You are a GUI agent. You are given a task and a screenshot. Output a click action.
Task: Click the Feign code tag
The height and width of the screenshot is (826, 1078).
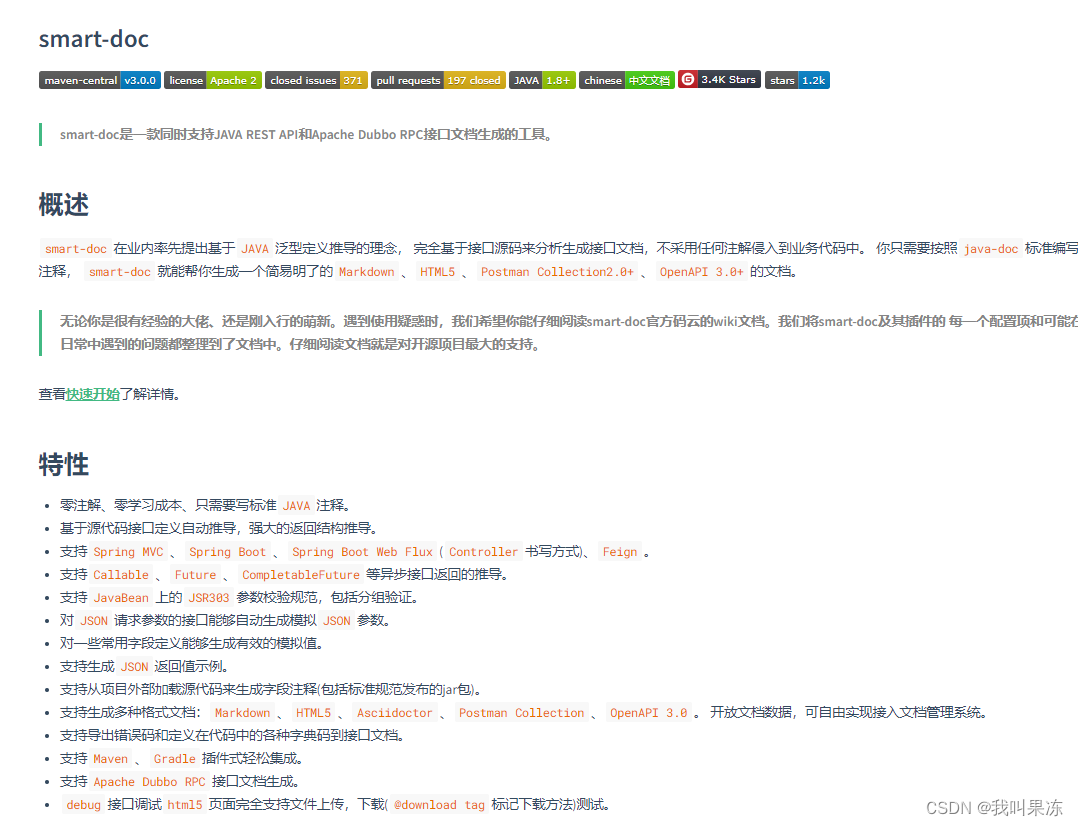(x=619, y=552)
